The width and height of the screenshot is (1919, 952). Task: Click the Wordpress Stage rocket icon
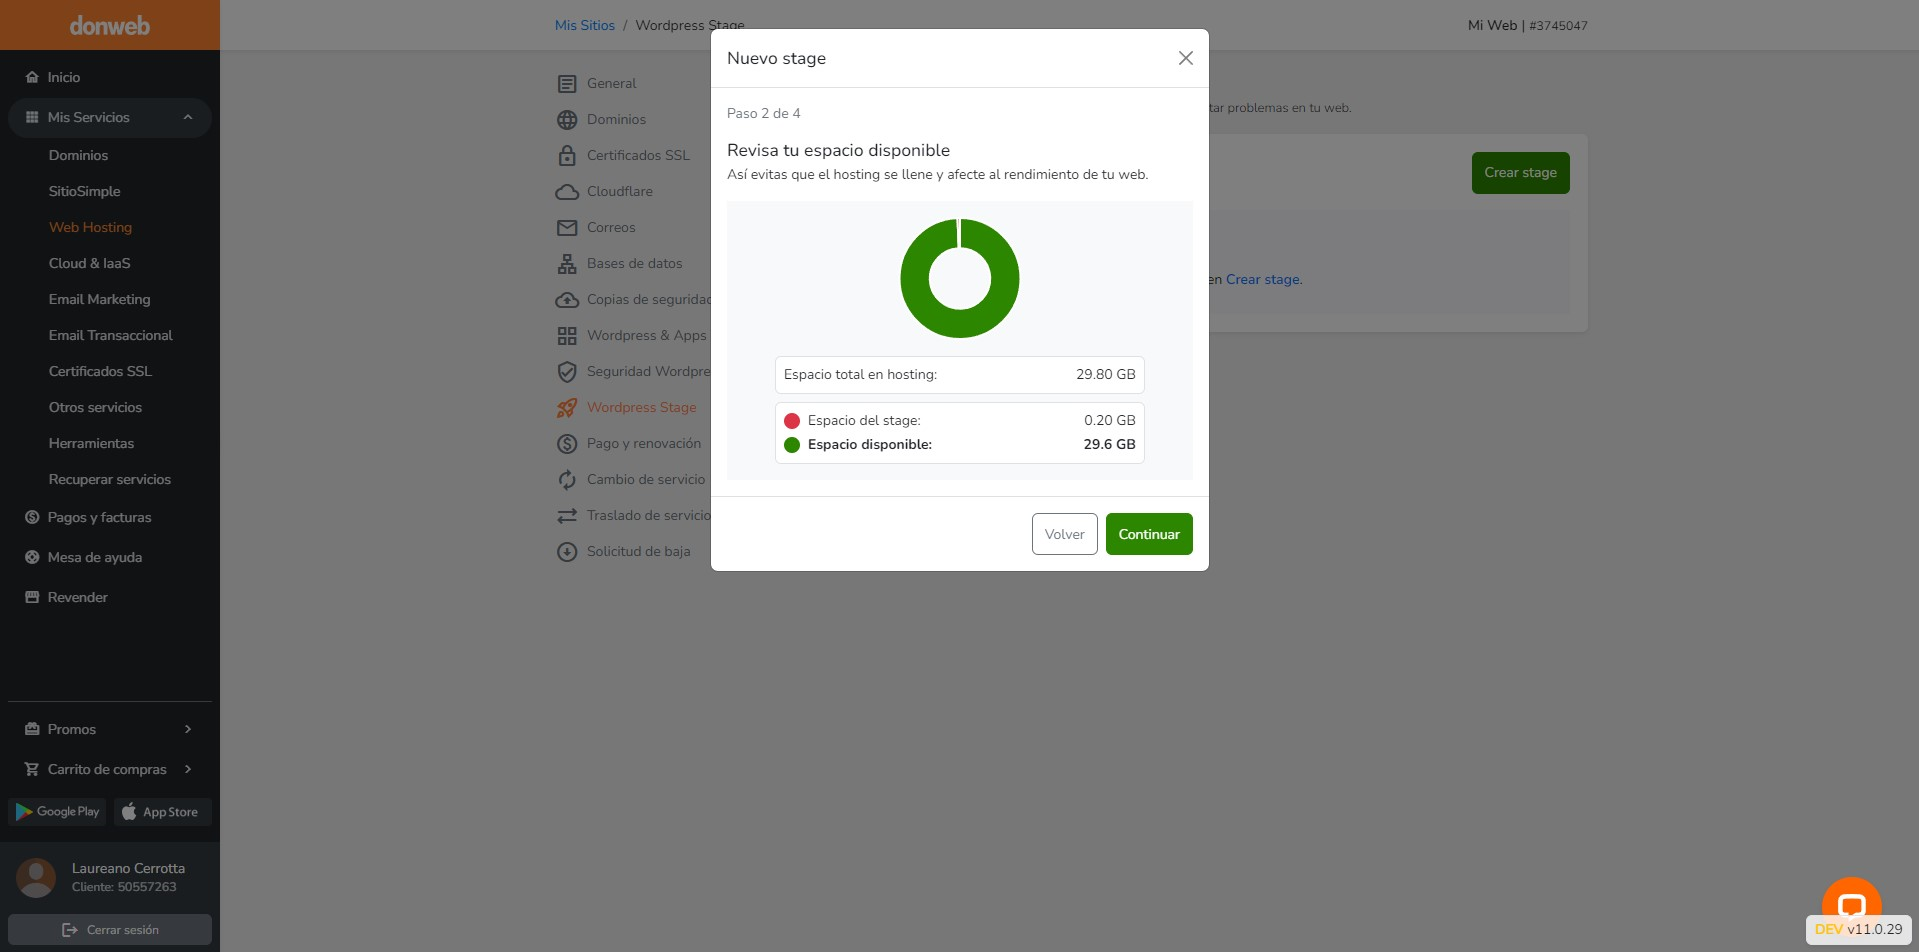point(567,408)
